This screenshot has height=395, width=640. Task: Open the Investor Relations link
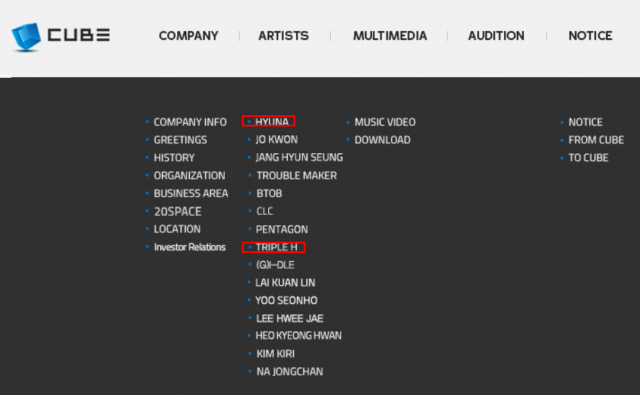pyautogui.click(x=190, y=247)
